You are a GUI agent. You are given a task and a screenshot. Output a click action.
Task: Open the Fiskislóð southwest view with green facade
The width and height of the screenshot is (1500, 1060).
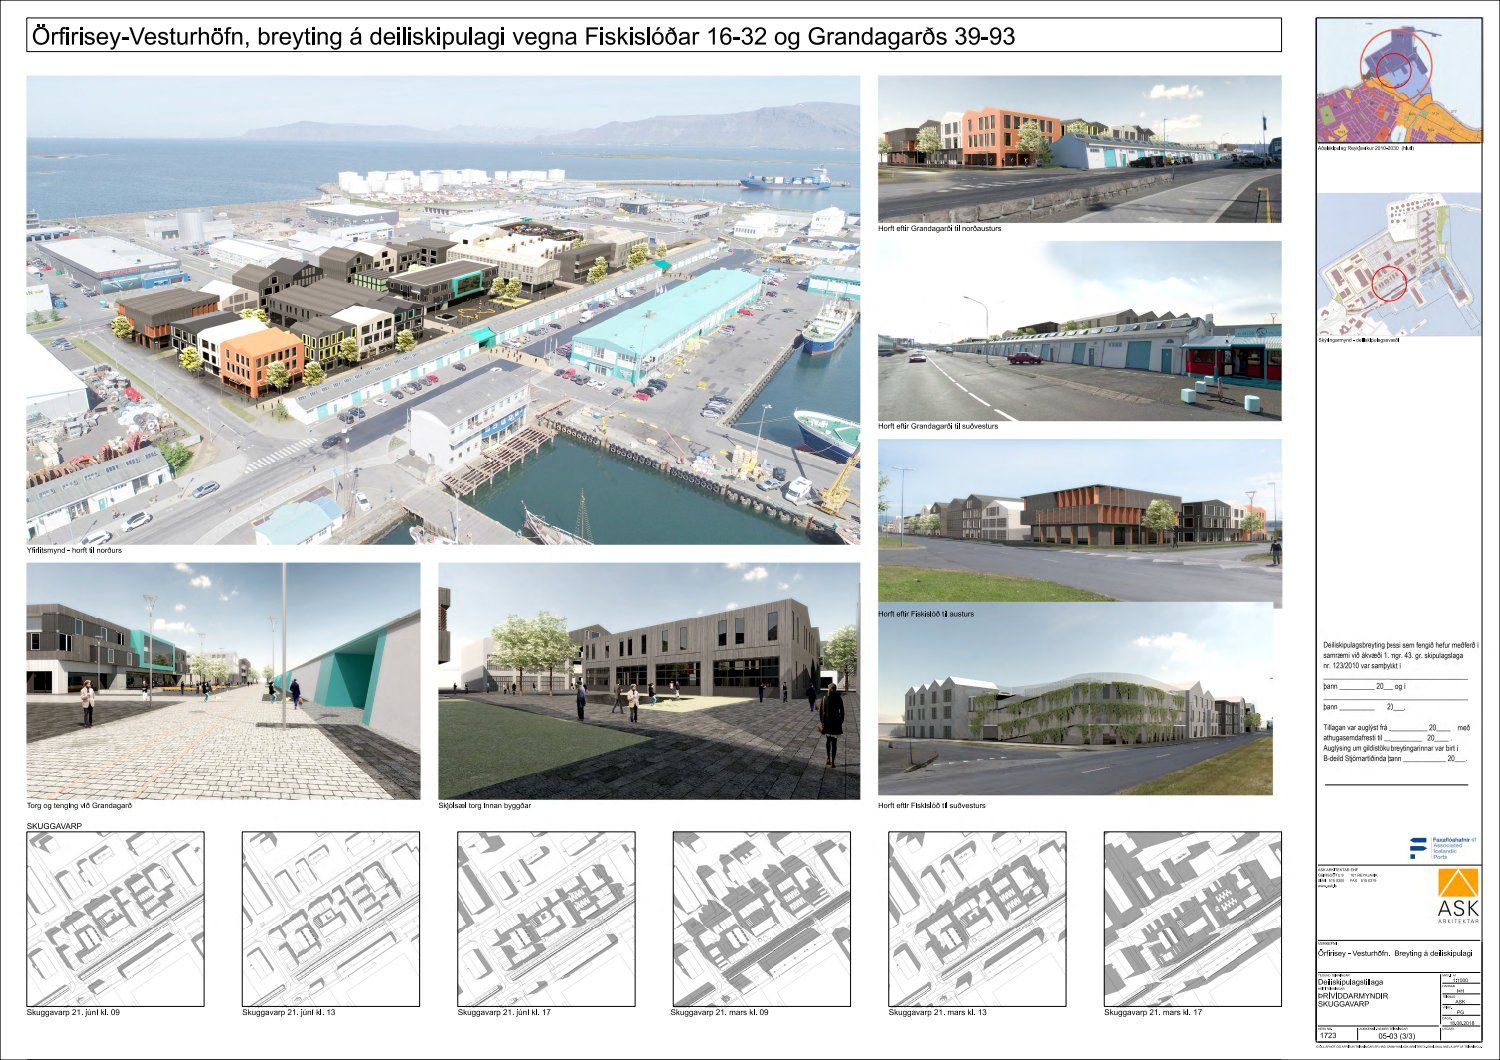coord(1079,711)
